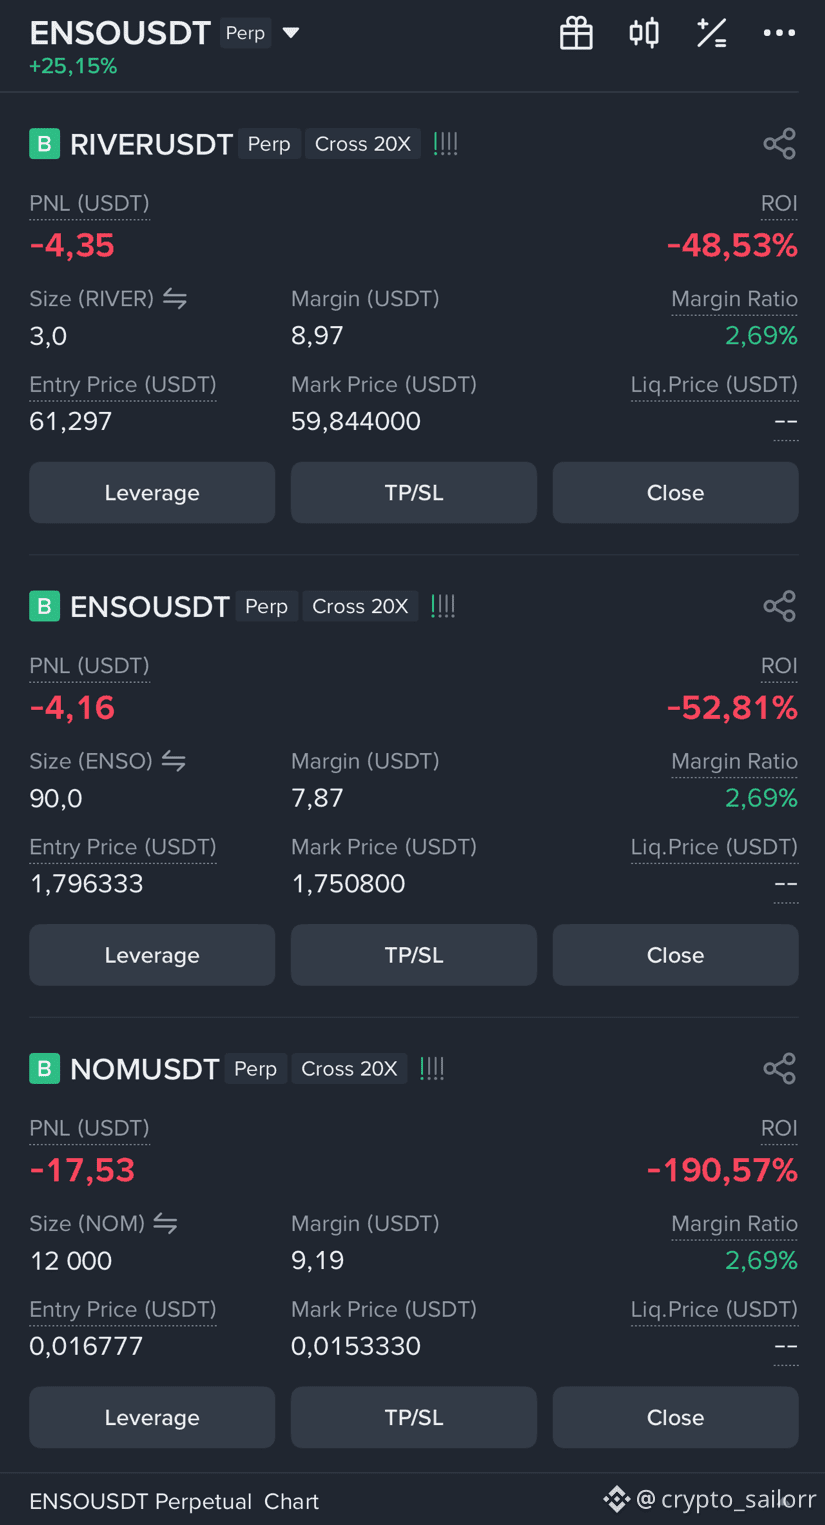Viewport: 825px width, 1525px height.
Task: Toggle size unit for RIVER position
Action: click(175, 298)
